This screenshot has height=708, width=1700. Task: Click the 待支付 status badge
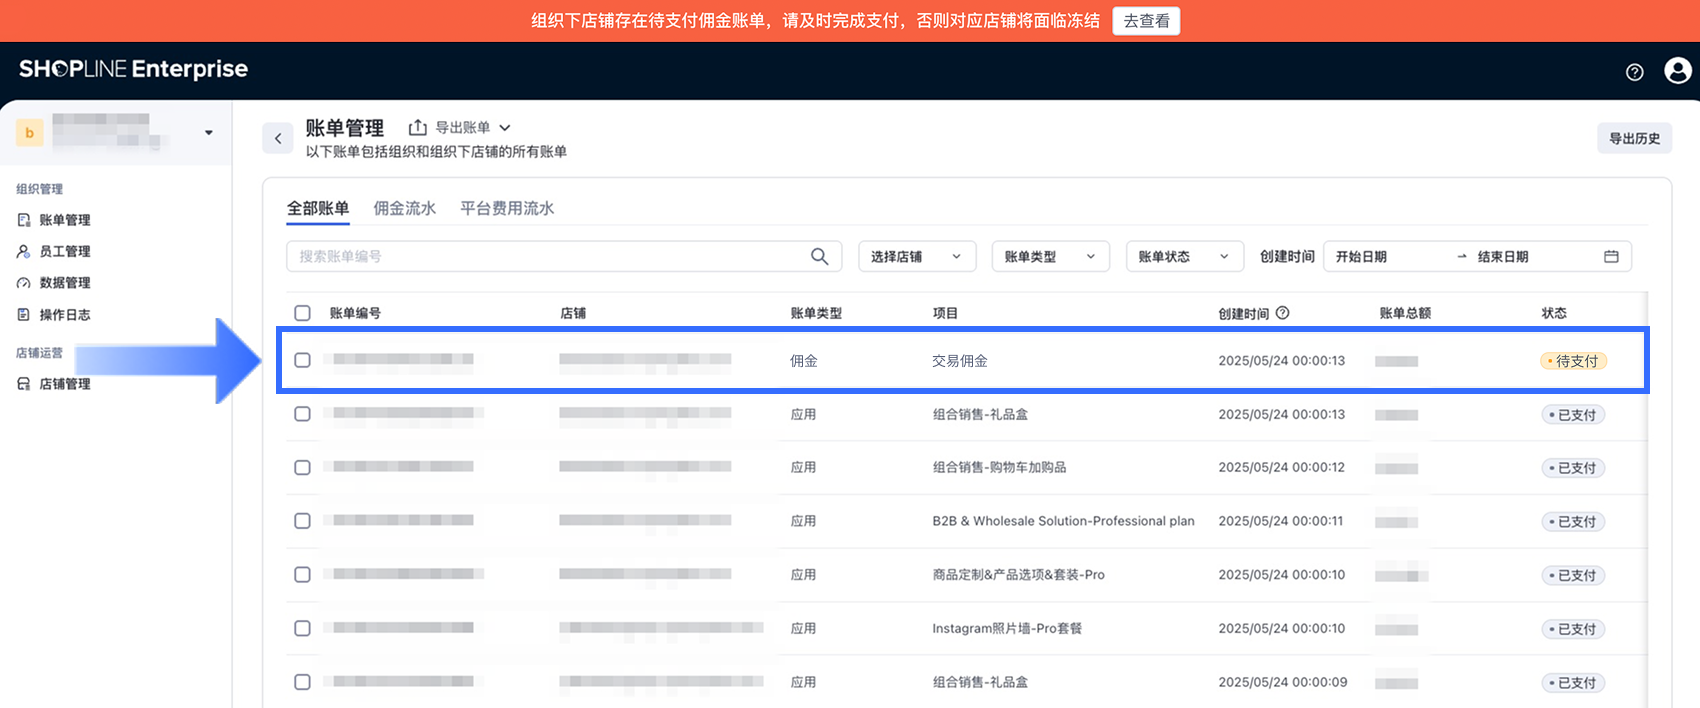click(x=1574, y=361)
